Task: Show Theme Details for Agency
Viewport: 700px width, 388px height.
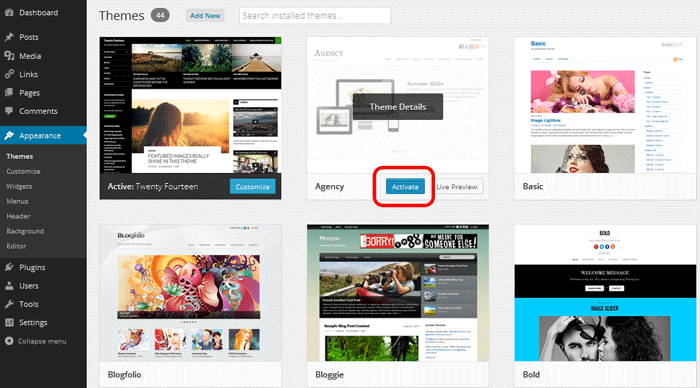Action: [x=398, y=107]
